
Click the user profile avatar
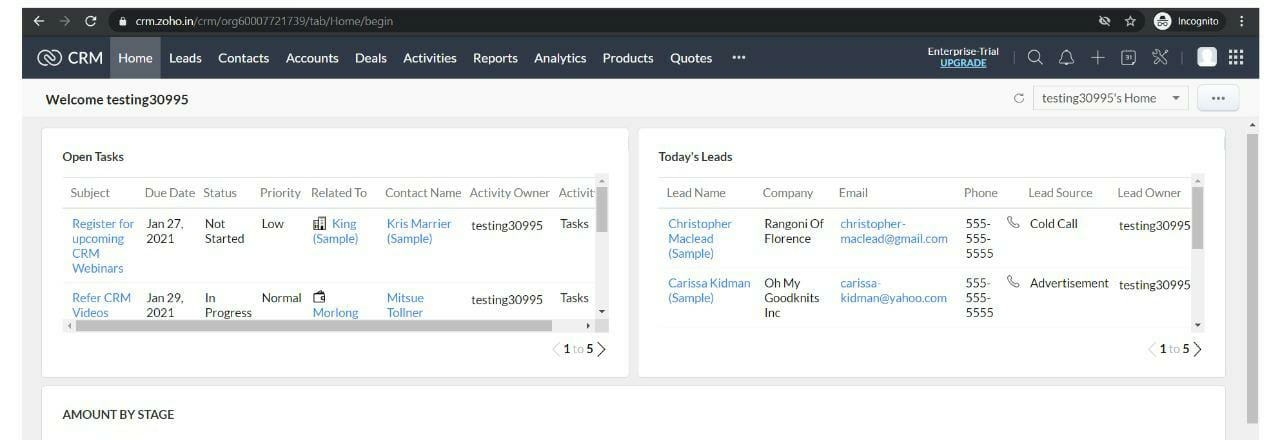1206,58
